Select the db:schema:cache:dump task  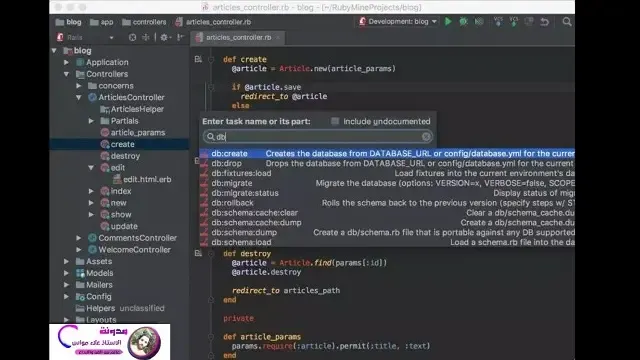[387, 222]
